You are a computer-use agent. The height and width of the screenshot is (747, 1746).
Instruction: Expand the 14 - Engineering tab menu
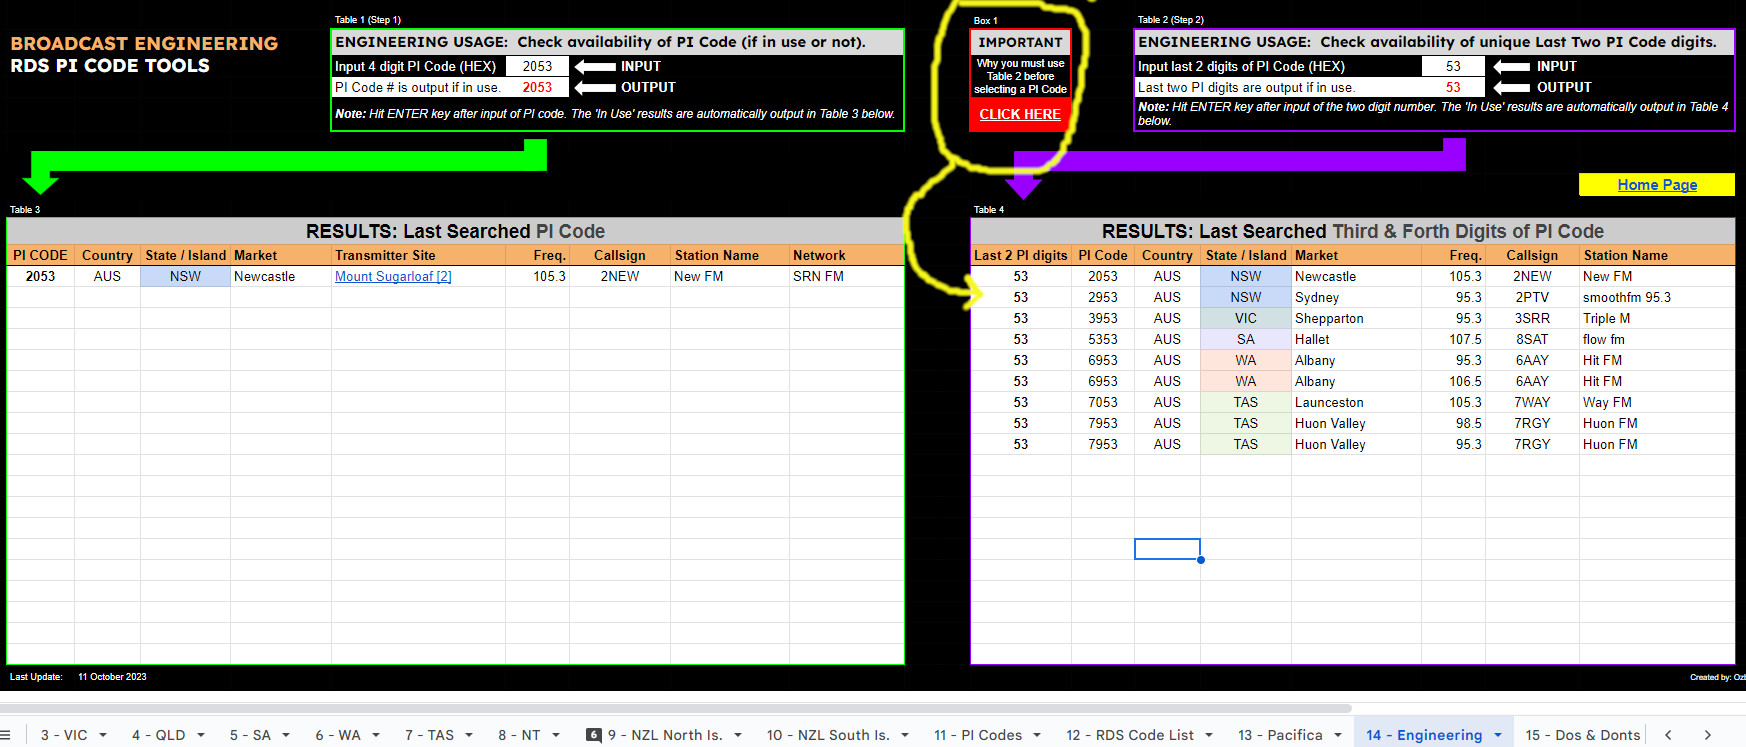(1498, 735)
